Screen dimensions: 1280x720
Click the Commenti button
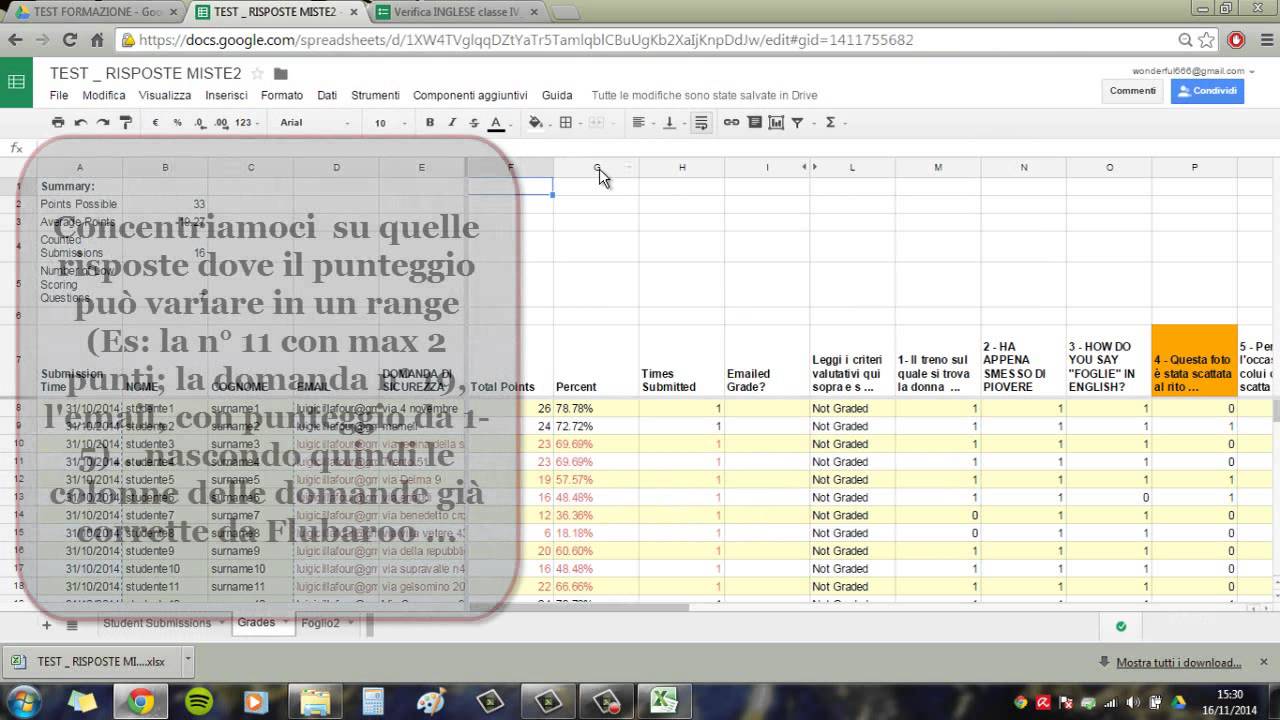[x=1133, y=90]
